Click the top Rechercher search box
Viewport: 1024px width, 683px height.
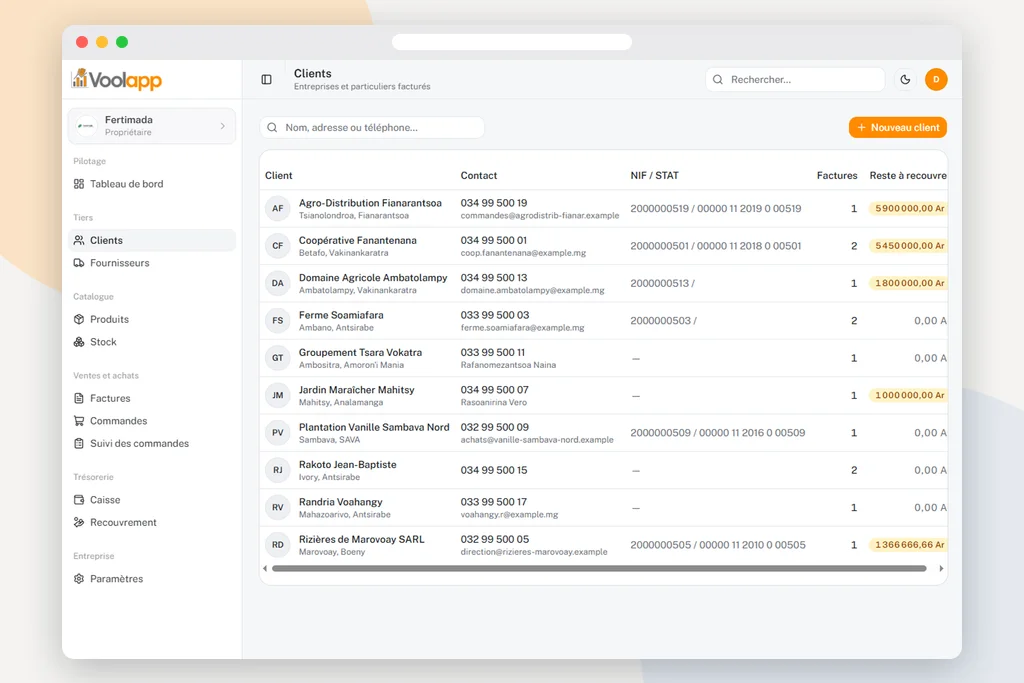795,80
